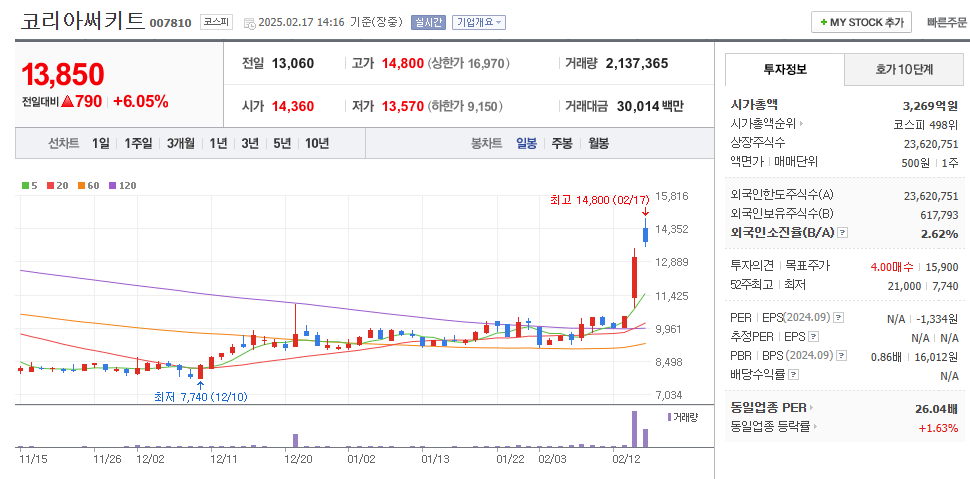970x479 pixels.
Task: Click the 액면가 value 500원
Action: [x=915, y=162]
